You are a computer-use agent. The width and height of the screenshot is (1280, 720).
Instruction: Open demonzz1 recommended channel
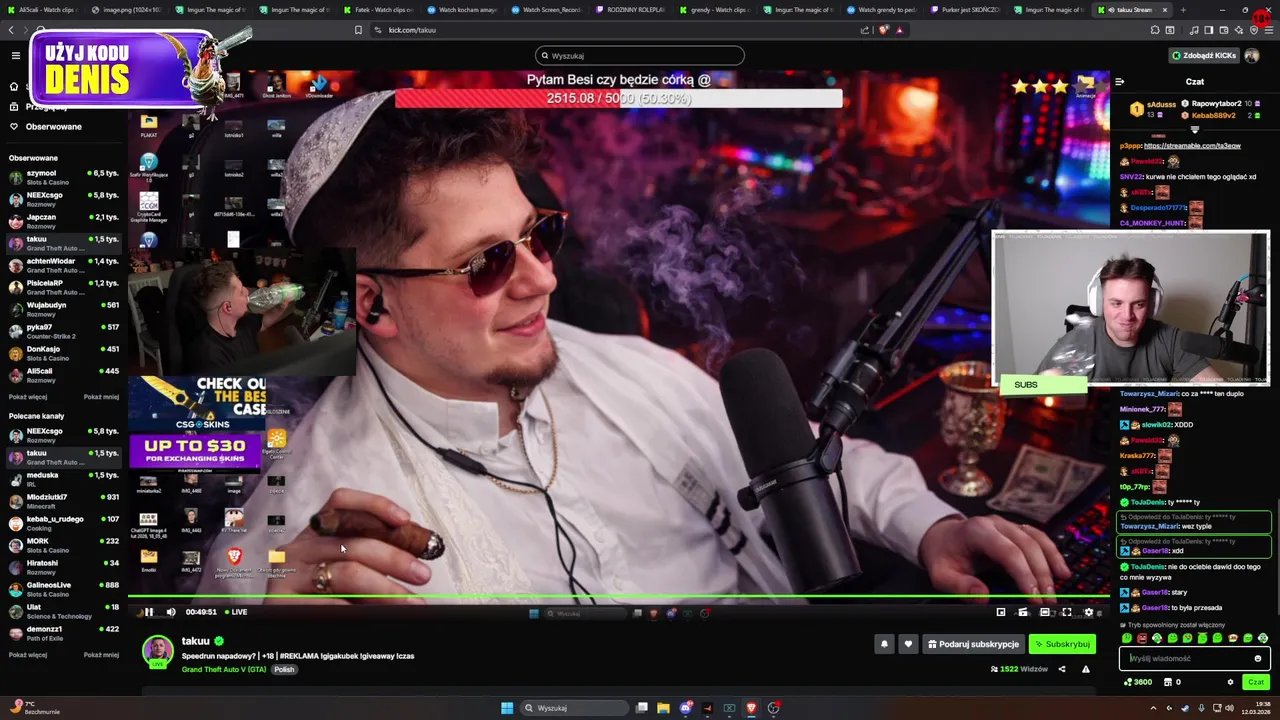[x=64, y=633]
